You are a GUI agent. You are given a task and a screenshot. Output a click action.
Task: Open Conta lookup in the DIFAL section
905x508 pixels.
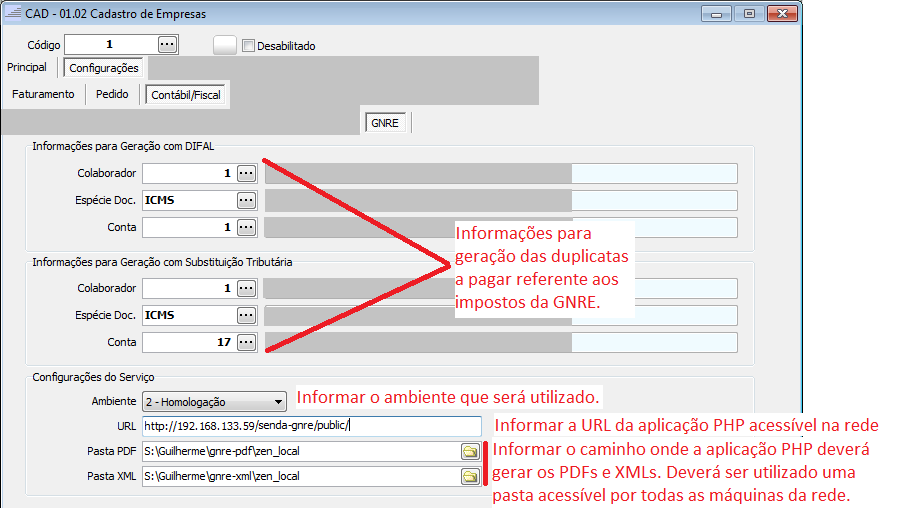click(246, 227)
